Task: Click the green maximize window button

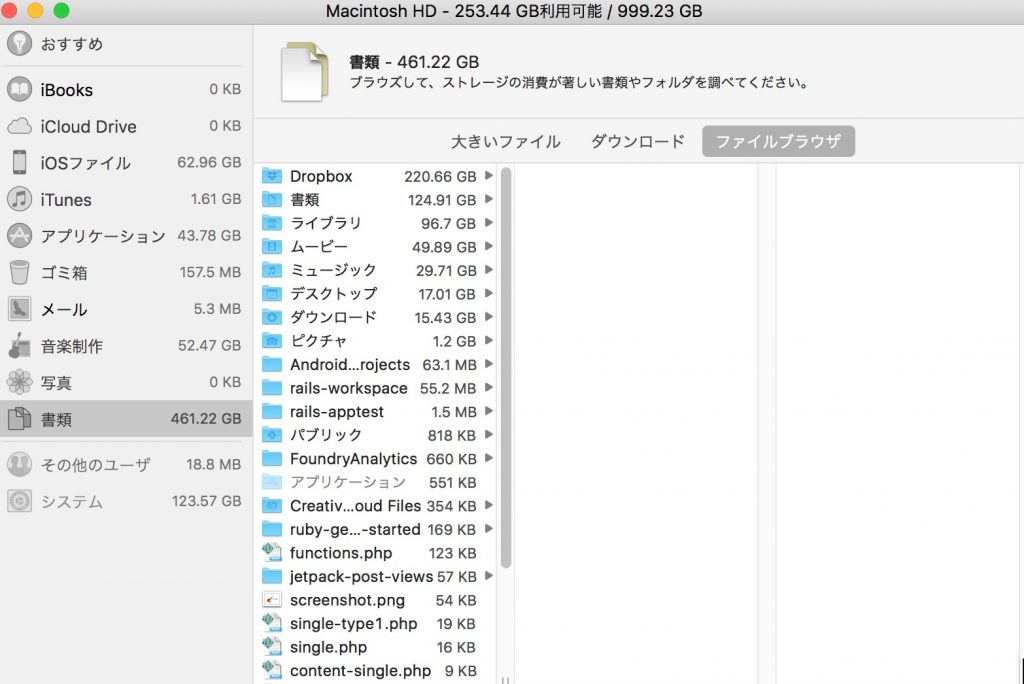Action: click(61, 11)
